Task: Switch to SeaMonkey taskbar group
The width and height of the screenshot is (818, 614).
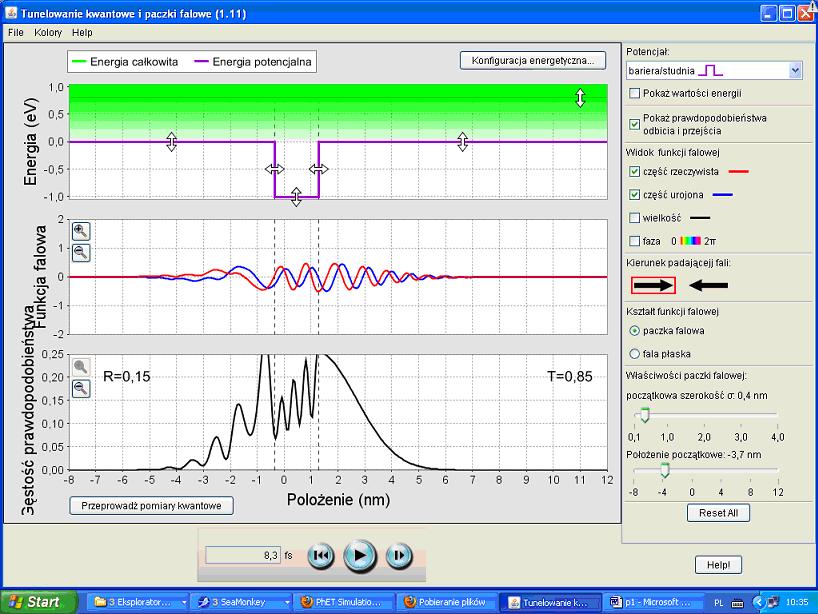Action: pyautogui.click(x=240, y=602)
